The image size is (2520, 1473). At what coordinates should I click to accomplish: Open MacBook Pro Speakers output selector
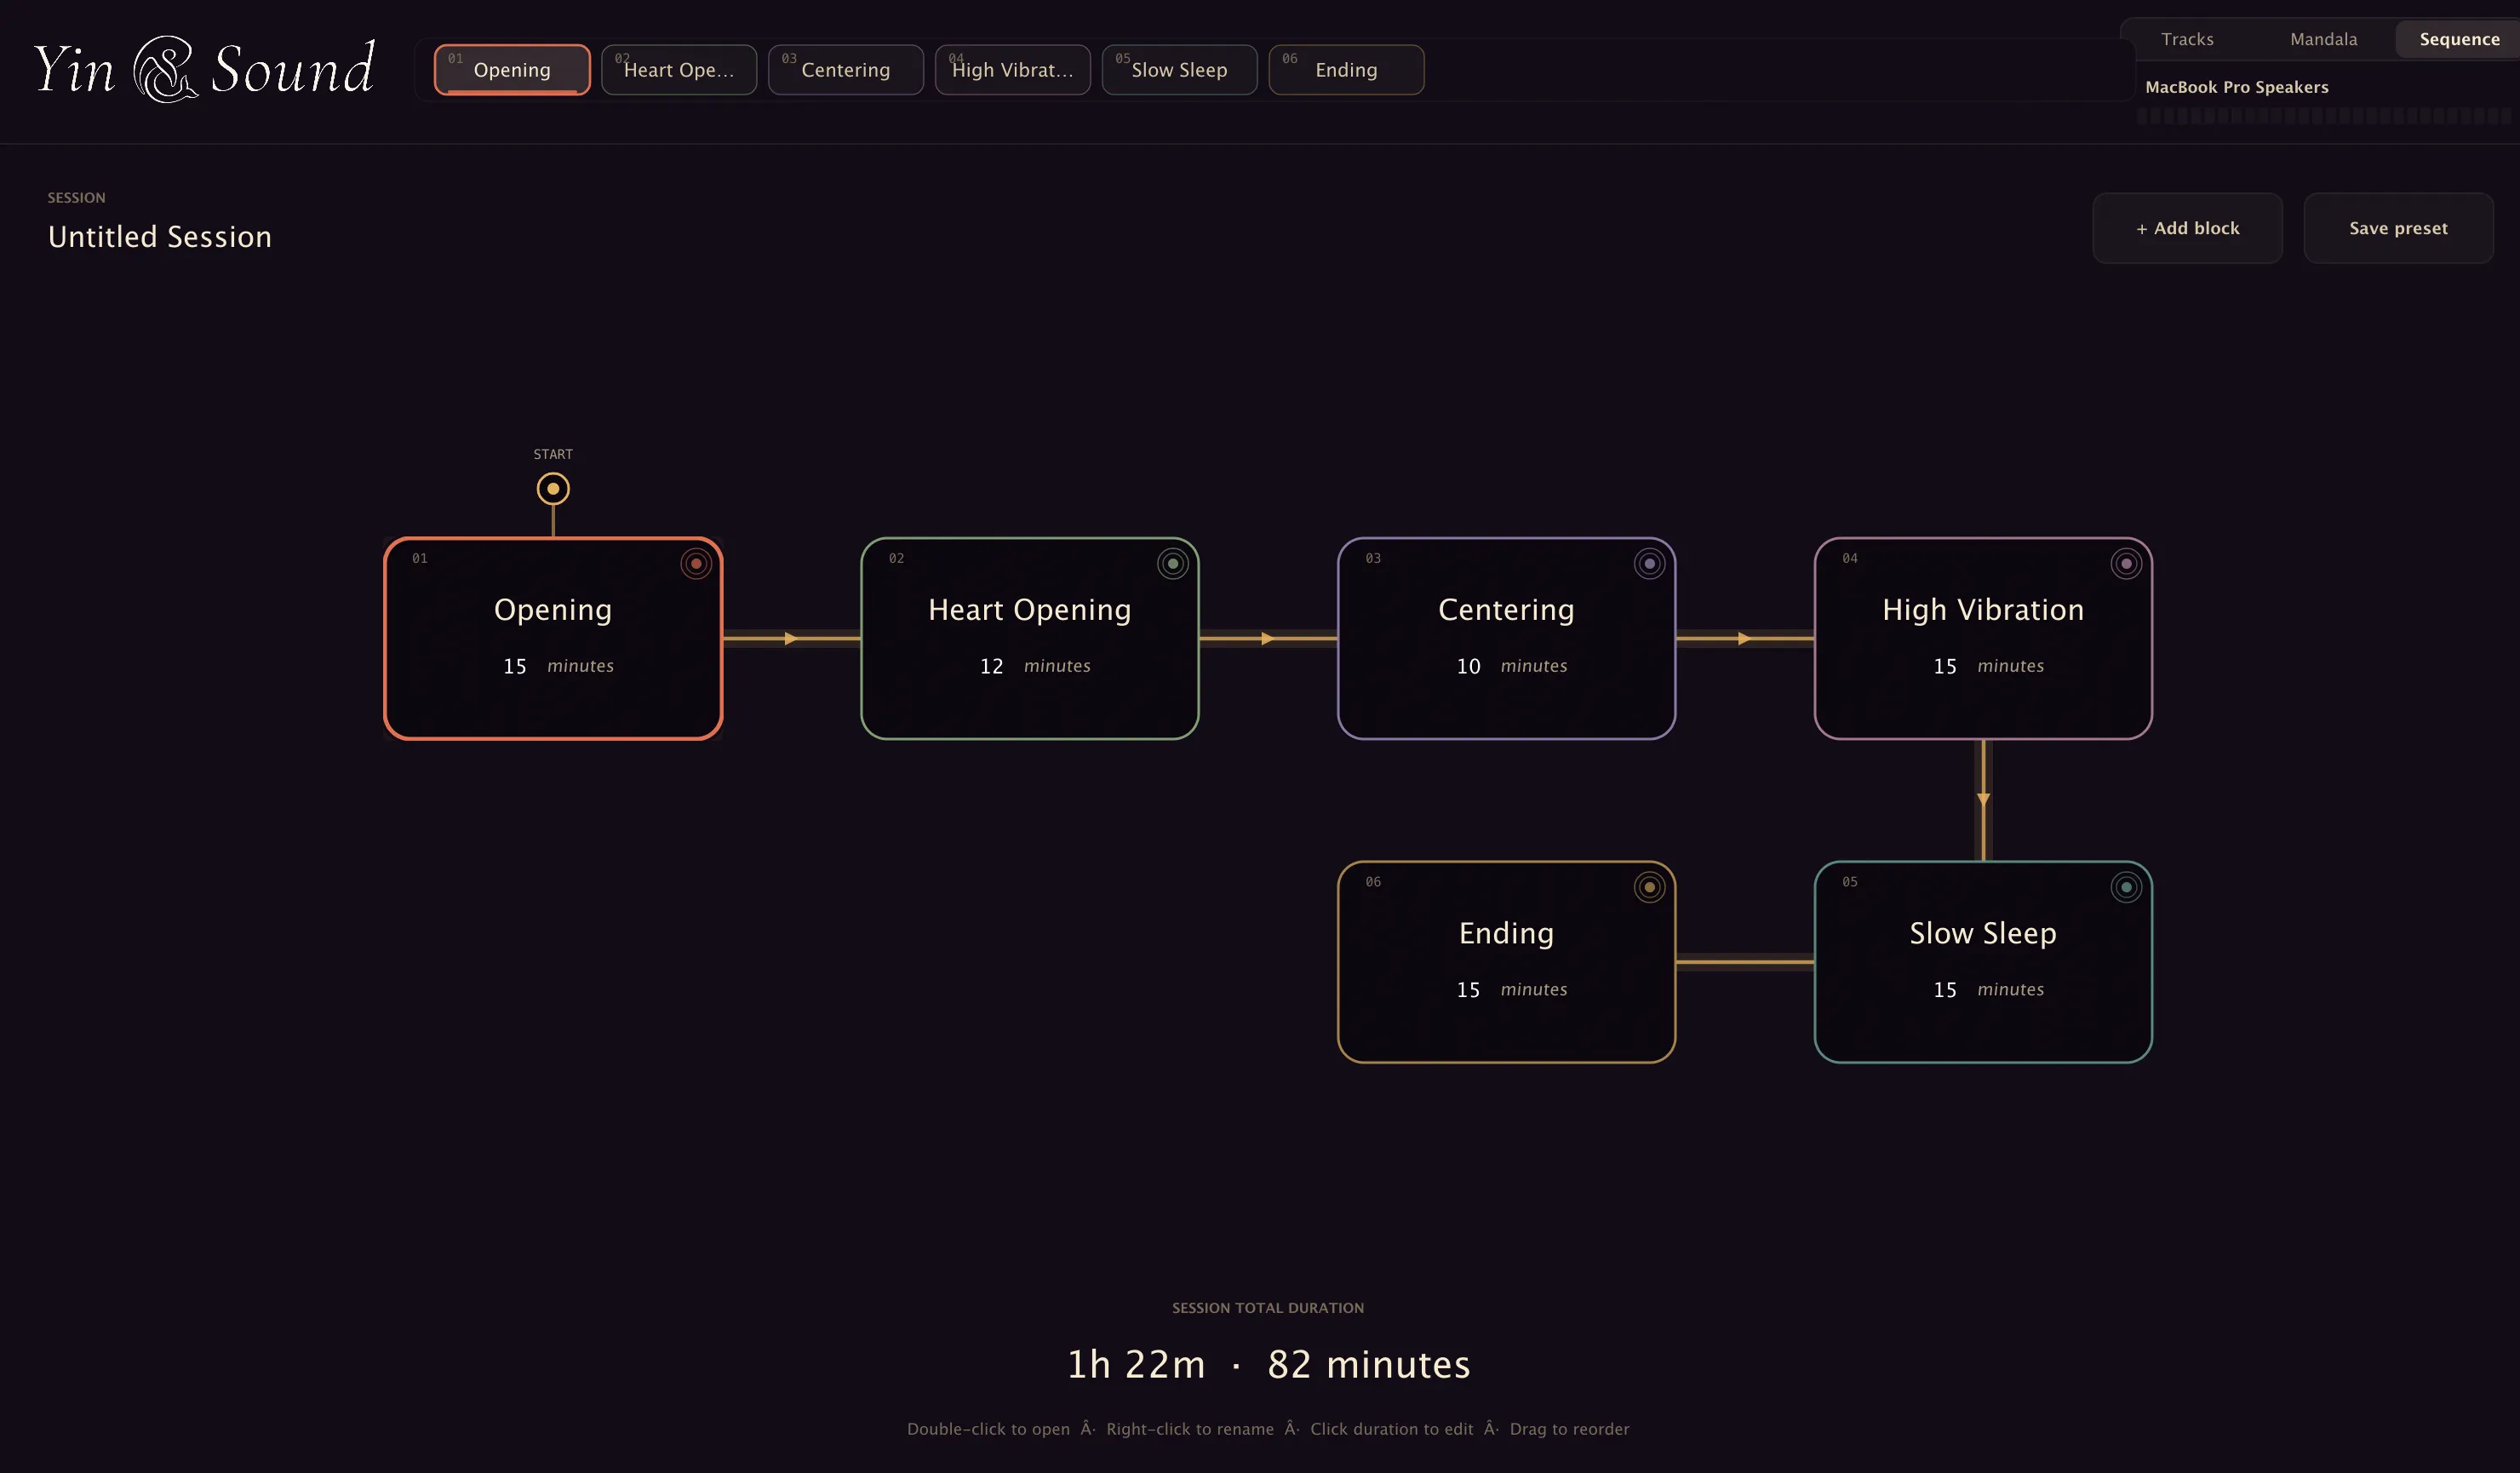[2237, 87]
